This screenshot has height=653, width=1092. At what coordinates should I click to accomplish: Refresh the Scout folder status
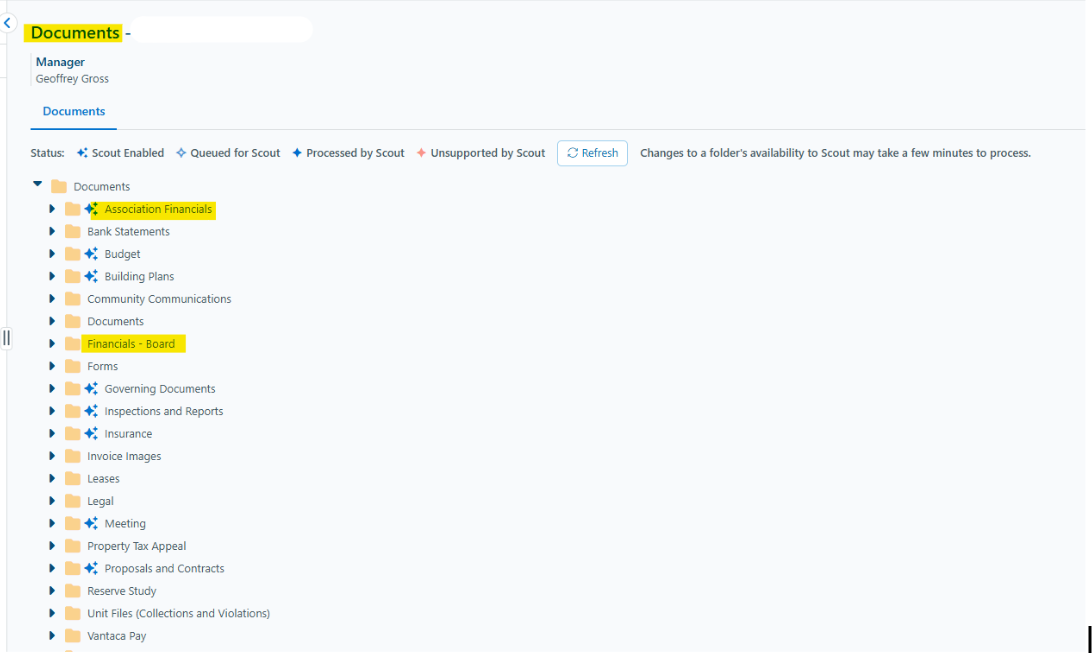click(x=592, y=153)
